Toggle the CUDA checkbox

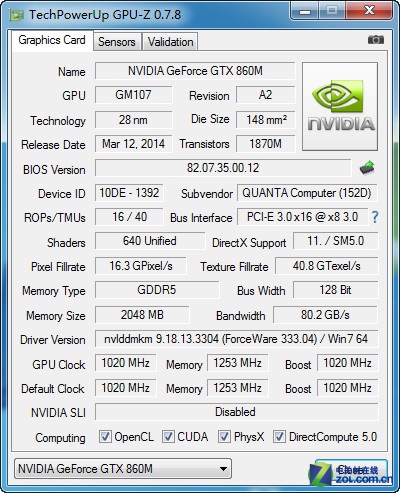tap(168, 436)
